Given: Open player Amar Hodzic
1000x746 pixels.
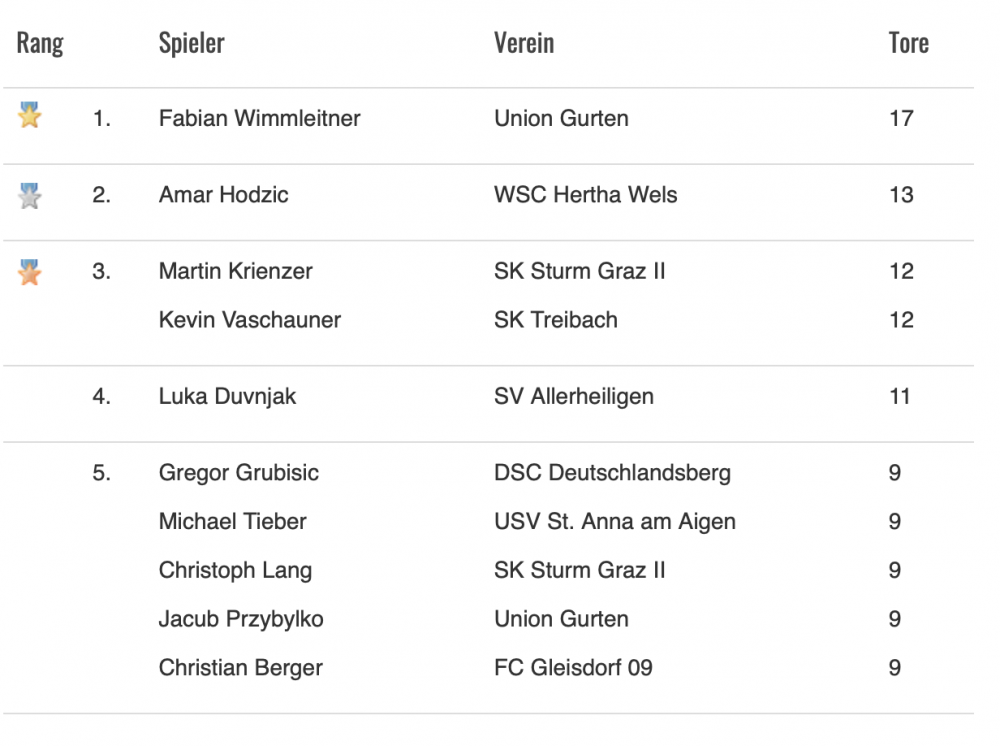Looking at the screenshot, I should point(223,195).
